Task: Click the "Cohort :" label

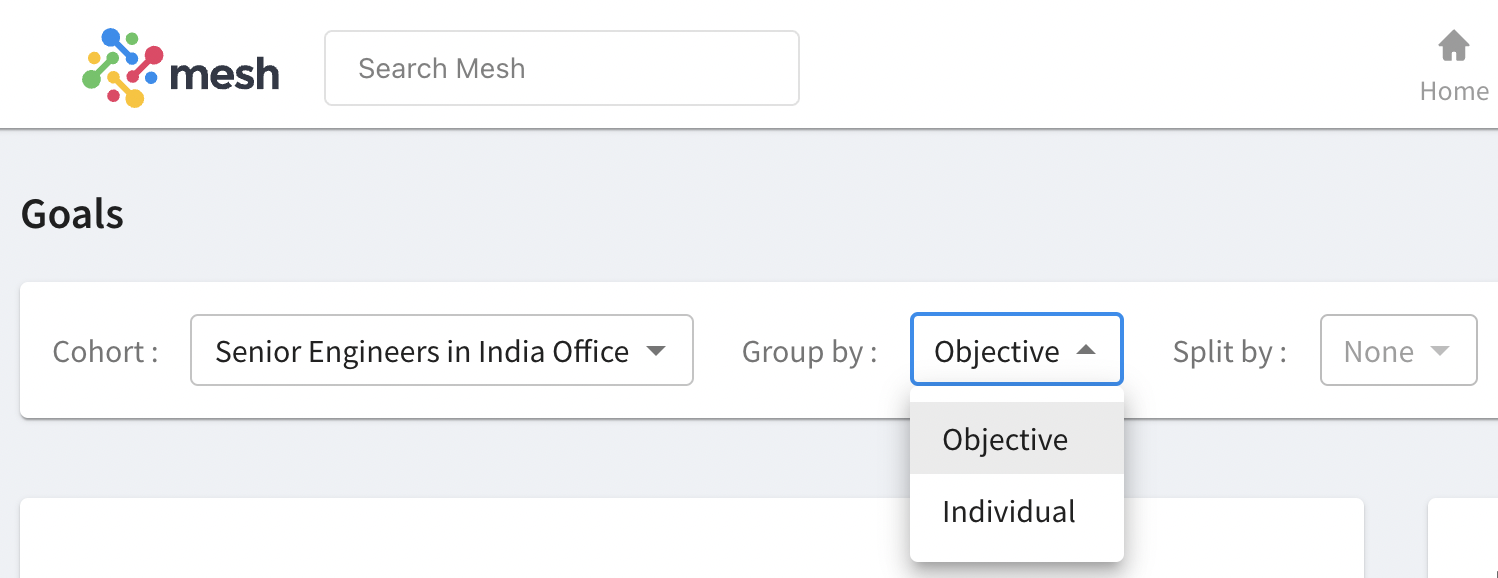Action: [x=105, y=352]
